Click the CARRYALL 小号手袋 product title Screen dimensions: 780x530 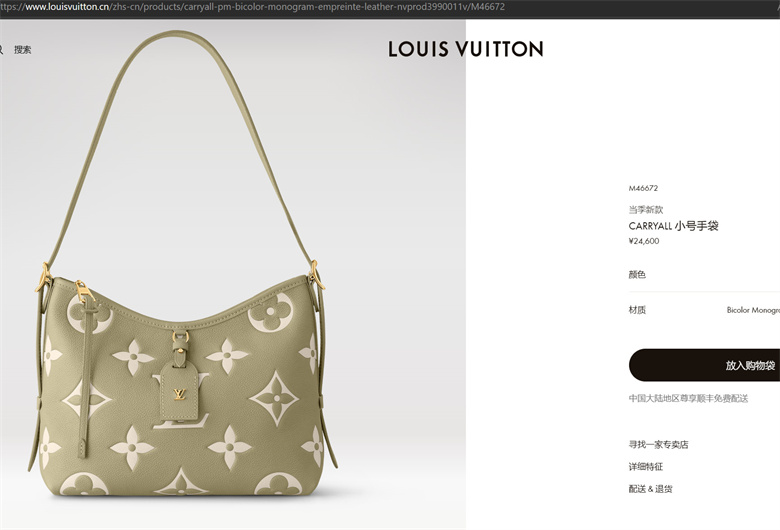[674, 226]
